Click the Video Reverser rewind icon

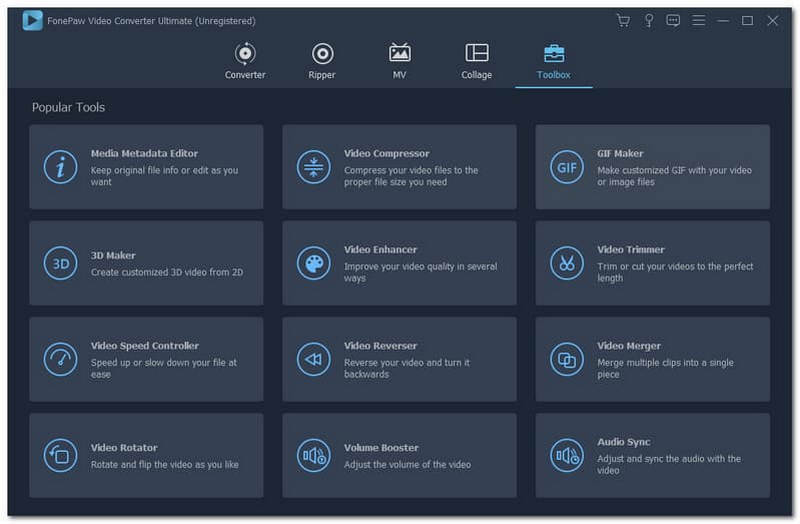(314, 359)
